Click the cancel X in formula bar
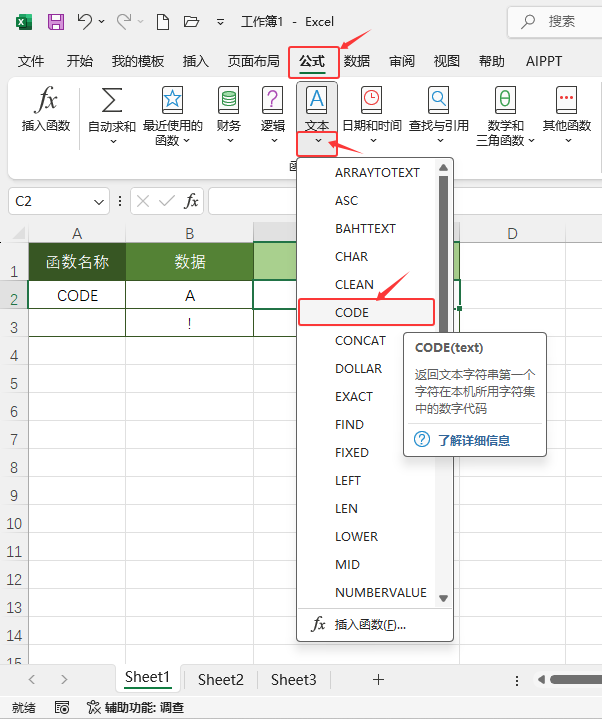Viewport: 602px width, 719px height. [143, 201]
